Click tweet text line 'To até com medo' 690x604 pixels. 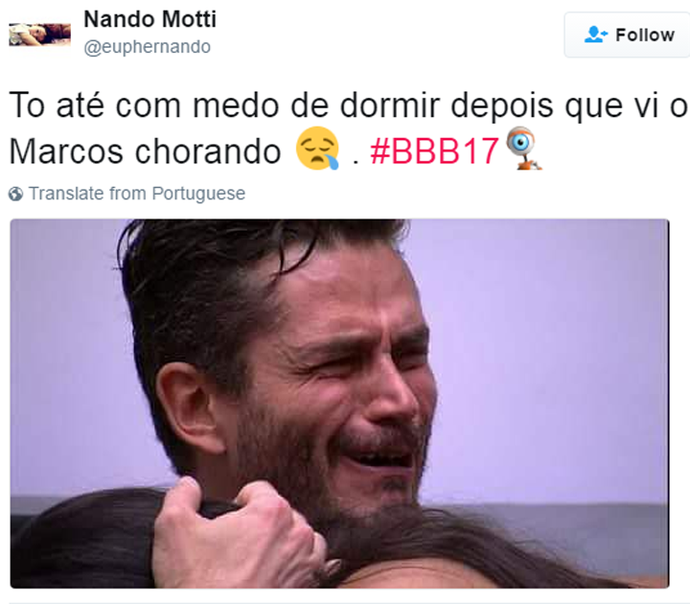(x=348, y=106)
